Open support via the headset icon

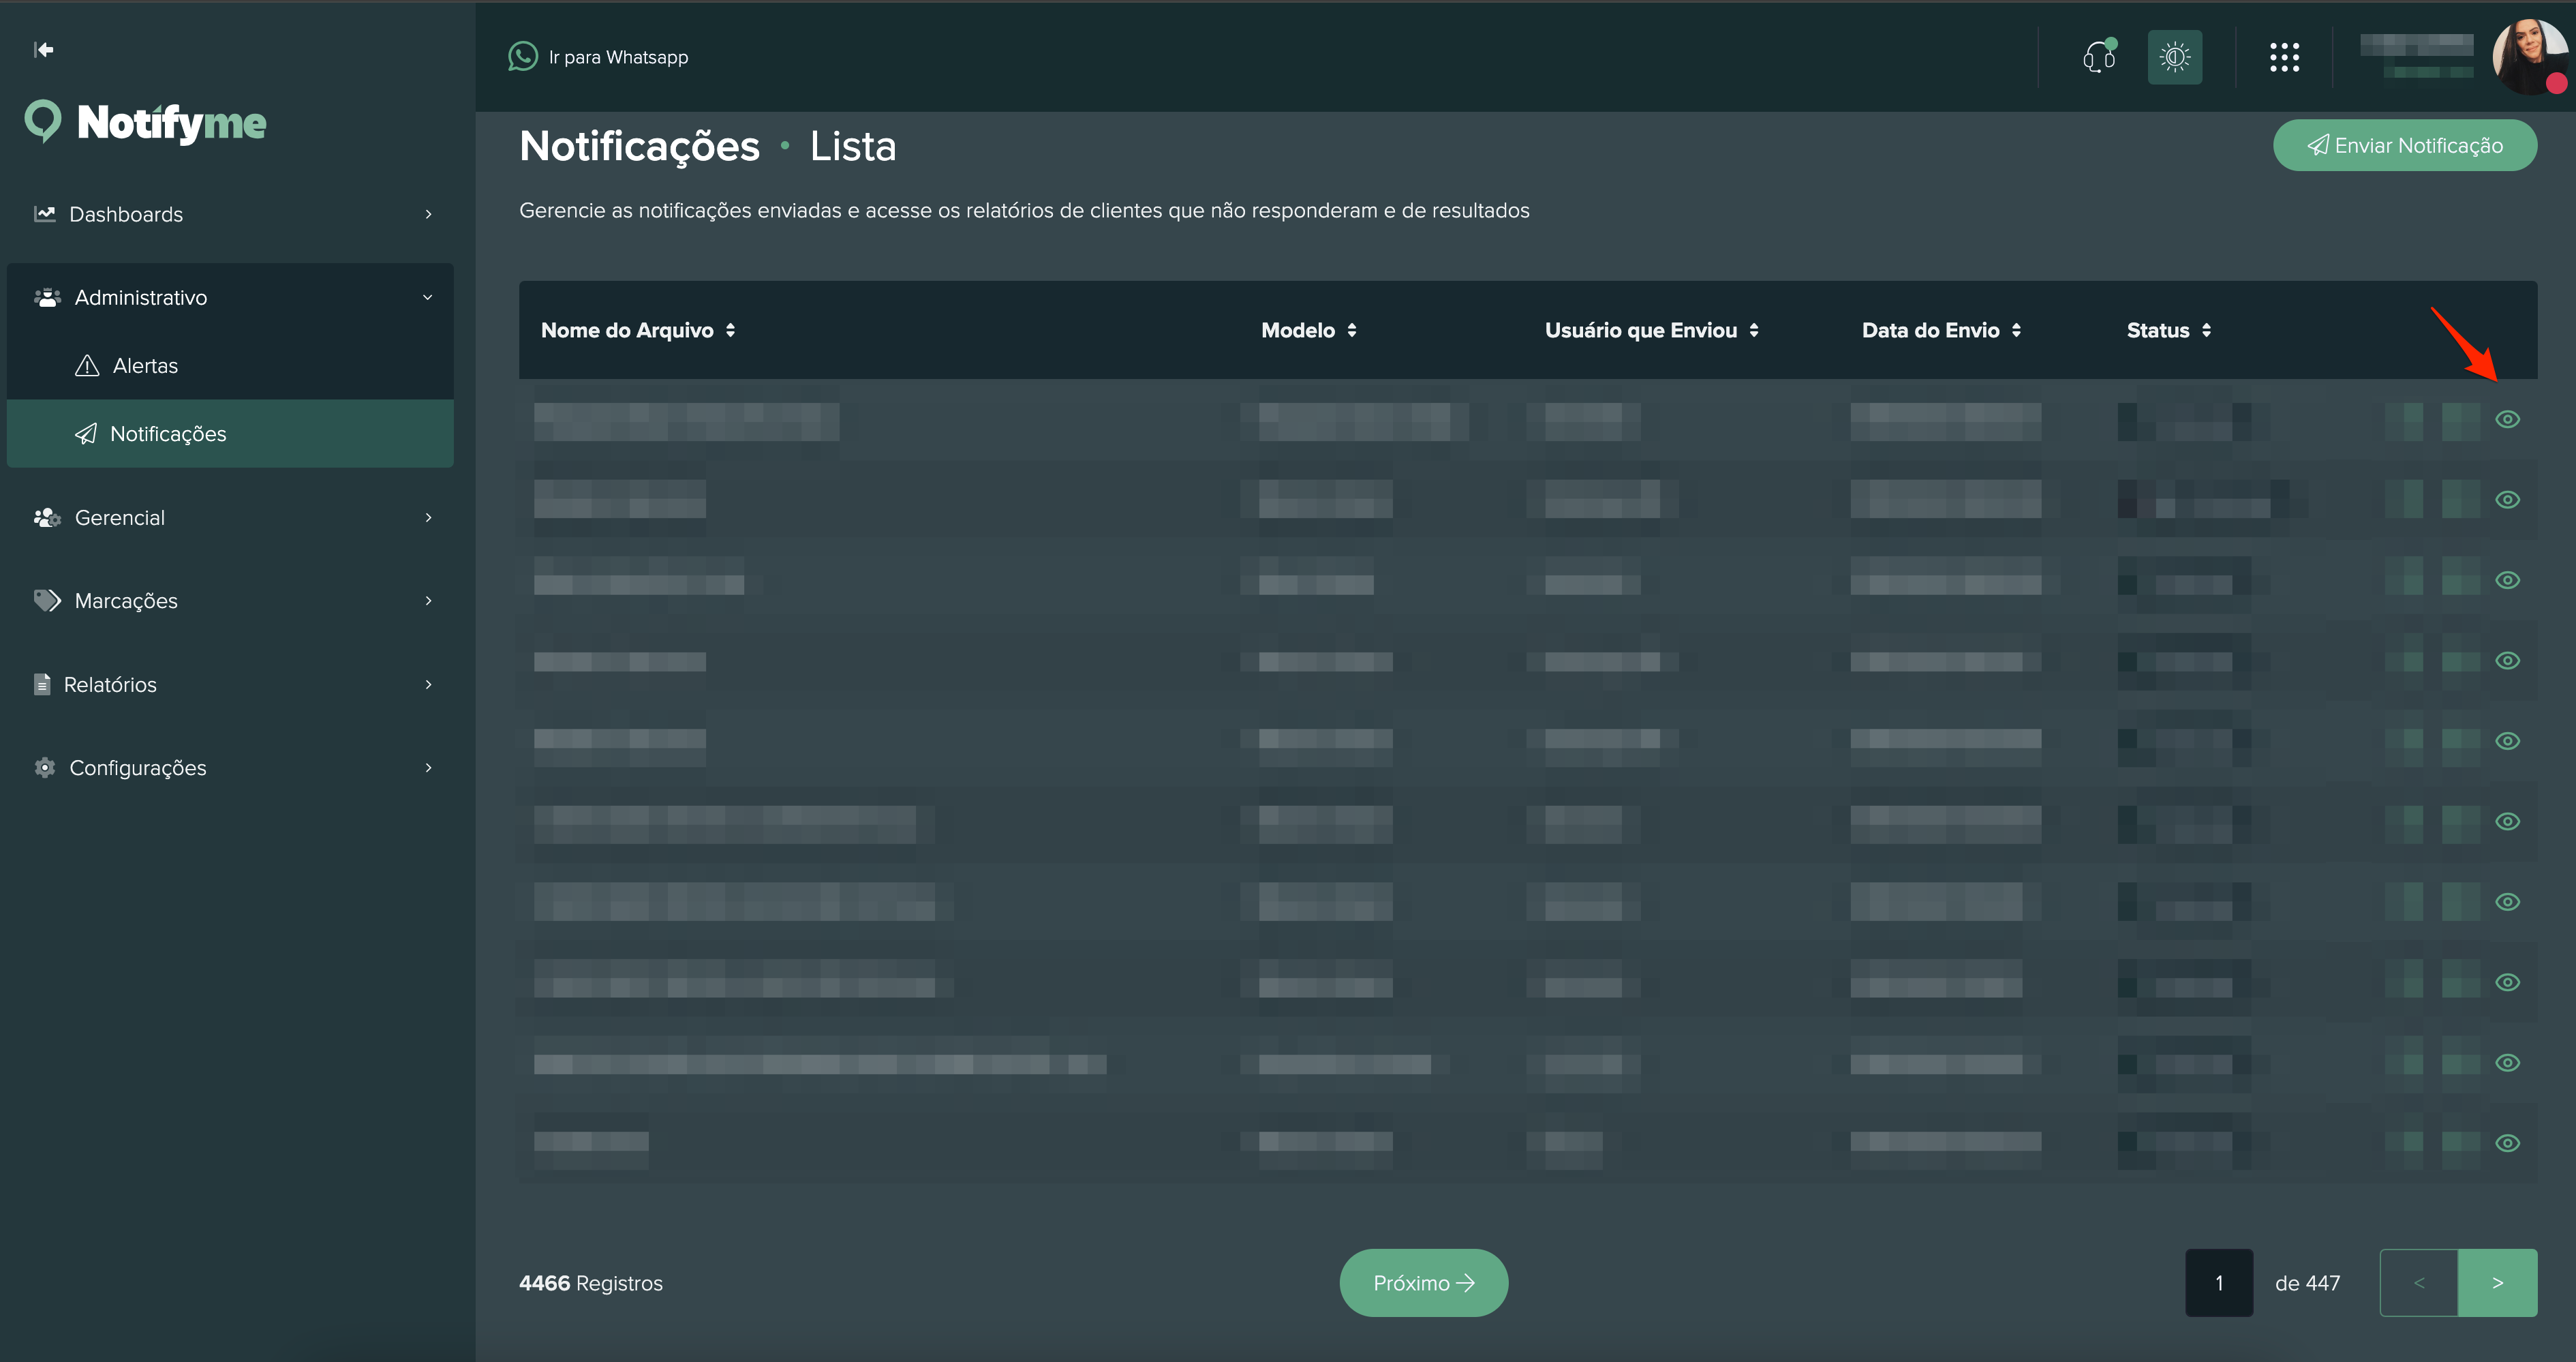[2098, 57]
